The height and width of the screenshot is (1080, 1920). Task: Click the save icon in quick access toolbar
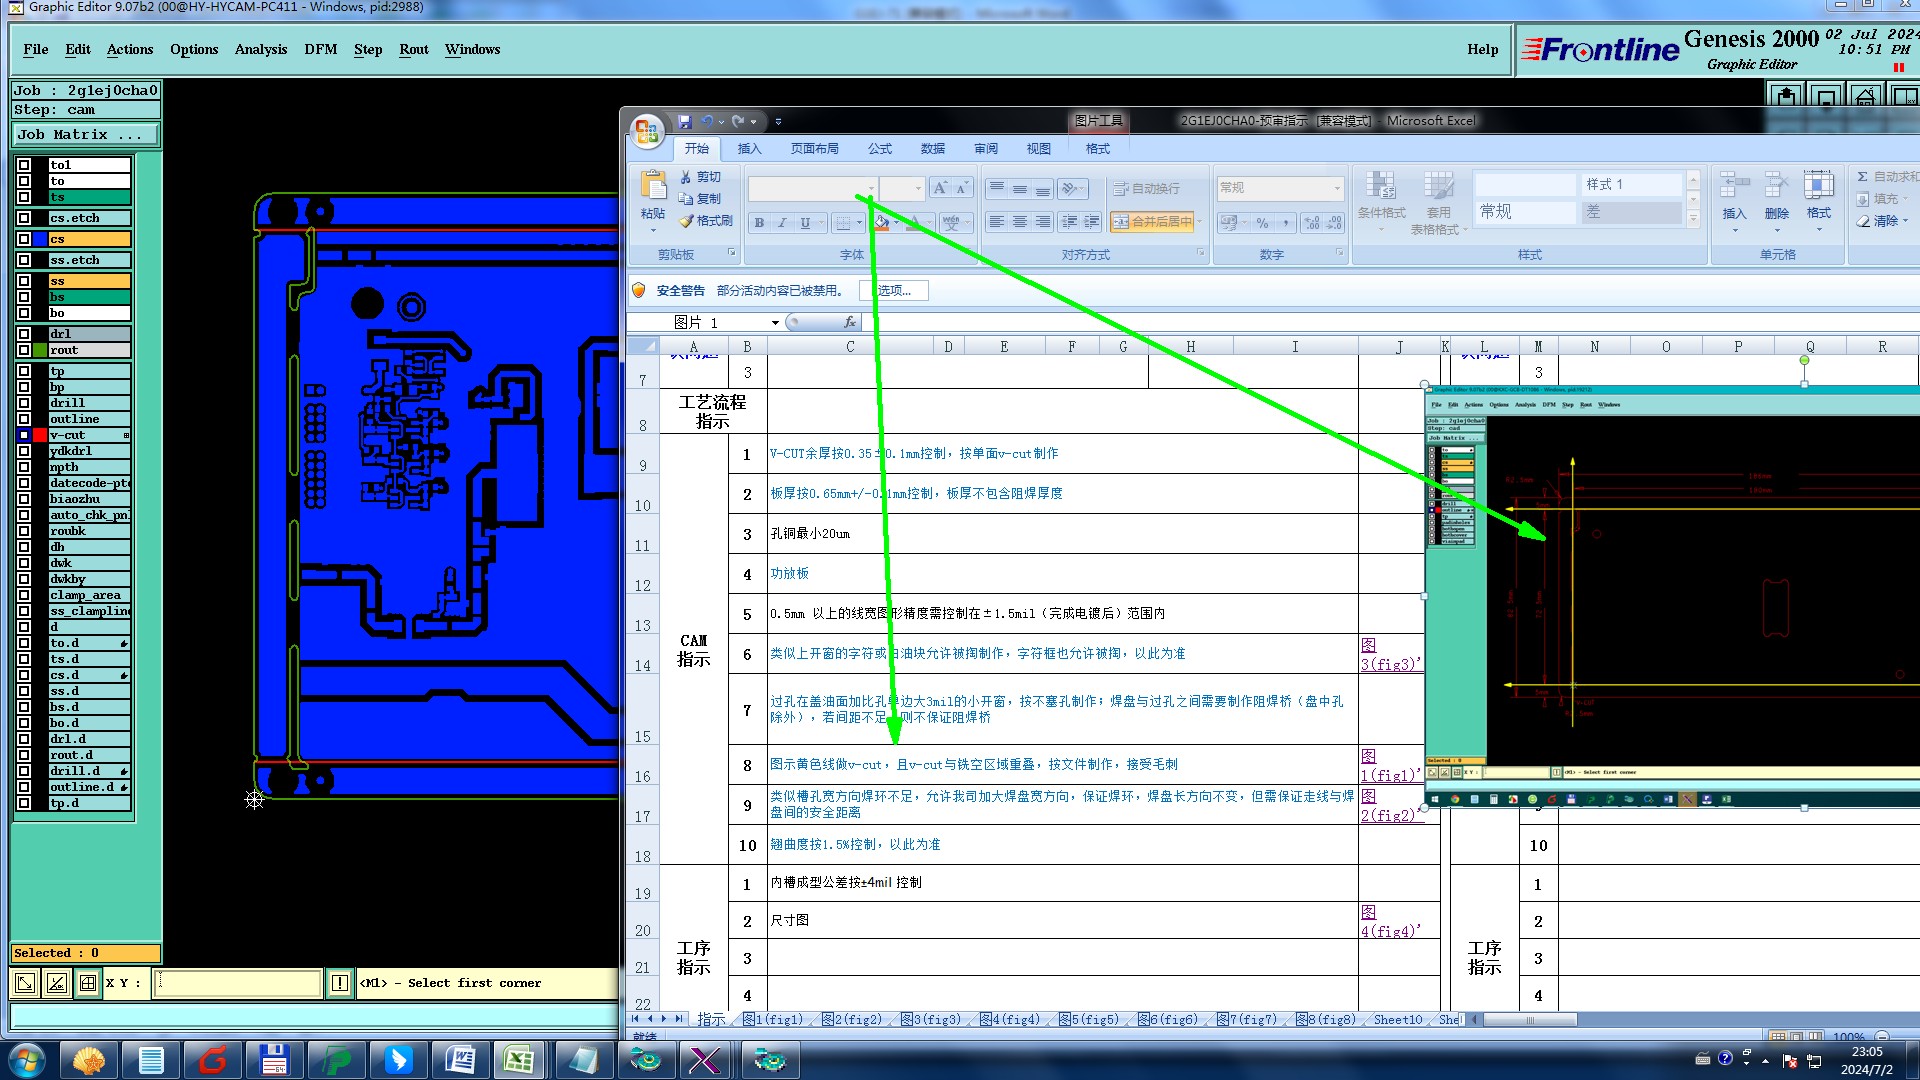point(685,121)
